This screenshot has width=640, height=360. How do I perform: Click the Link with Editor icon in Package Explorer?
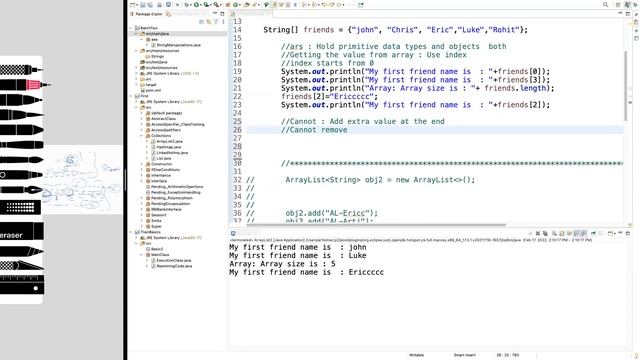[x=209, y=22]
